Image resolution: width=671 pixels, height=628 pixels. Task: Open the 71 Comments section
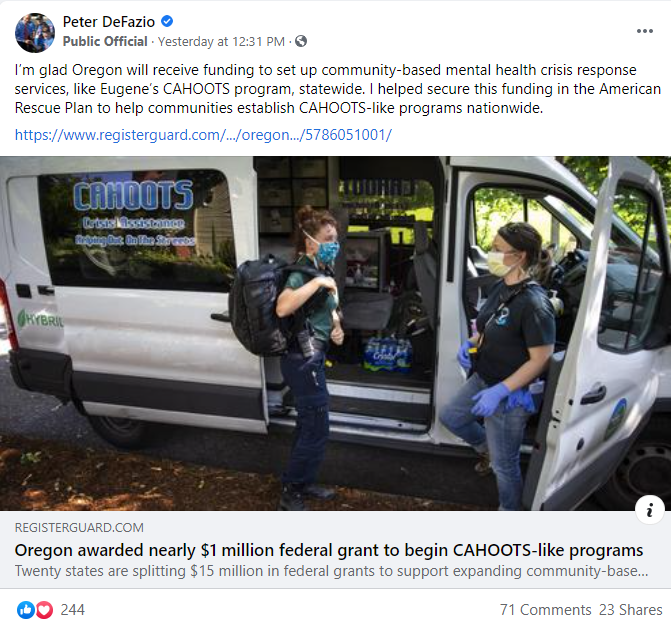[546, 610]
